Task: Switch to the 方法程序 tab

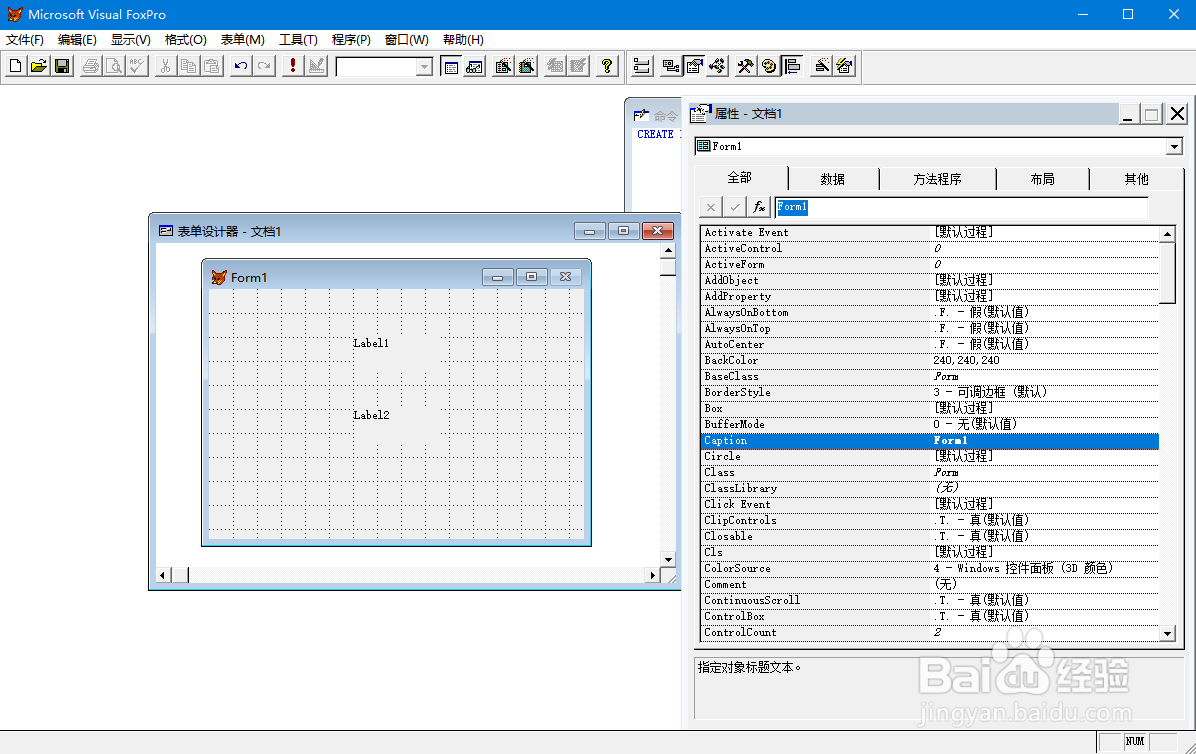Action: click(937, 179)
